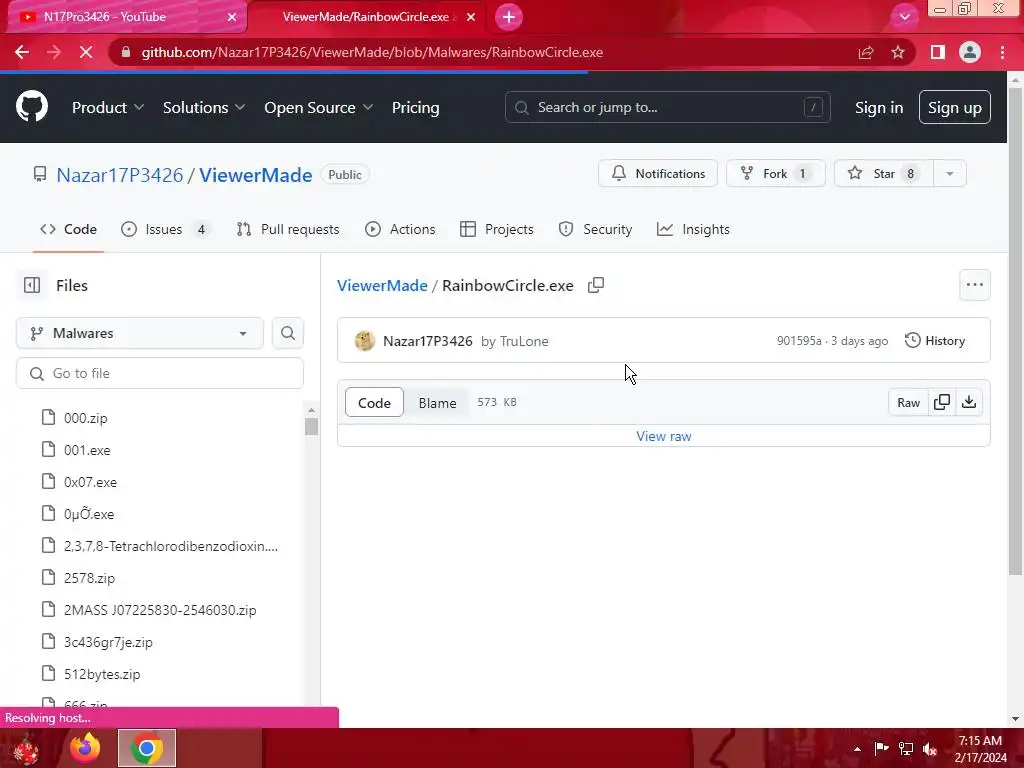
Task: Open Chrome three-dot menu
Action: click(x=1002, y=52)
